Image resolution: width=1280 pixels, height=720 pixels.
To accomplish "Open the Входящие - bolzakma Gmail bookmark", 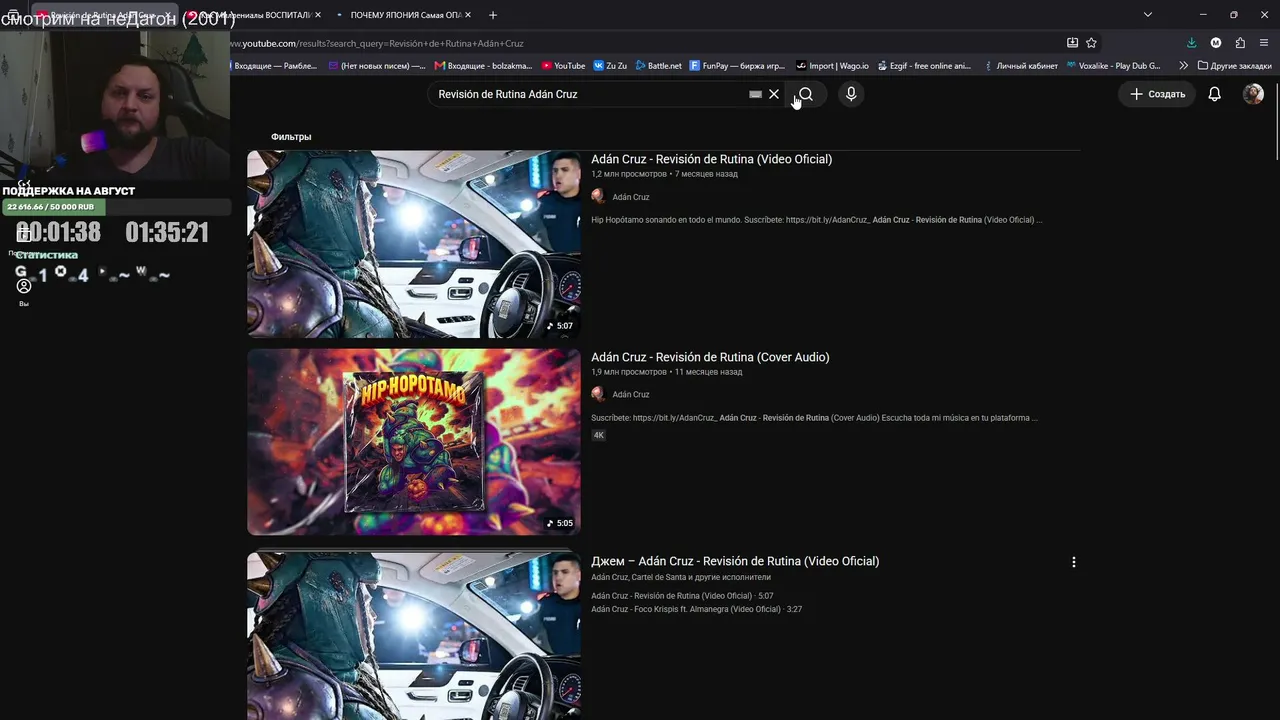I will click(483, 66).
